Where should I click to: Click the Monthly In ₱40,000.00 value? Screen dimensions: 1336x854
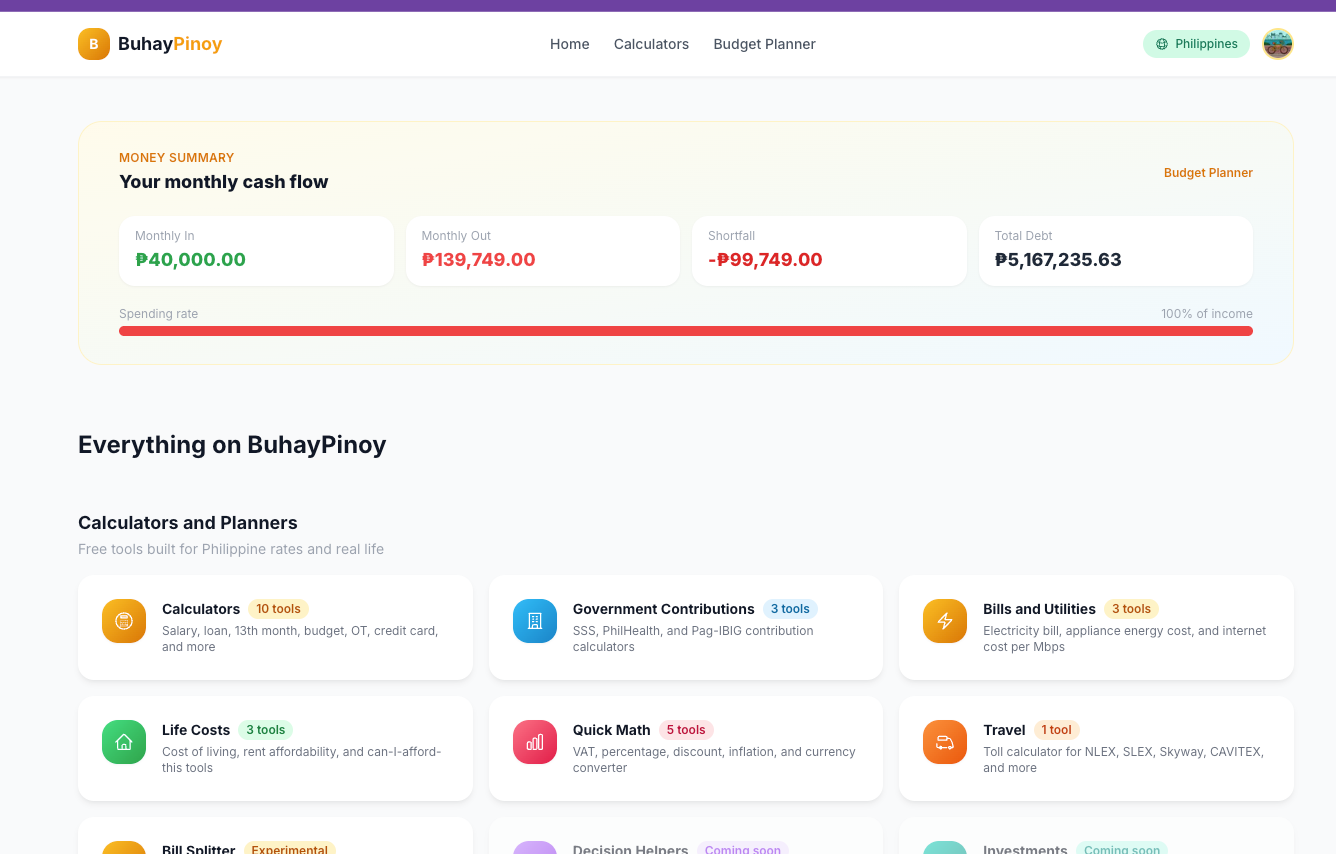[190, 260]
